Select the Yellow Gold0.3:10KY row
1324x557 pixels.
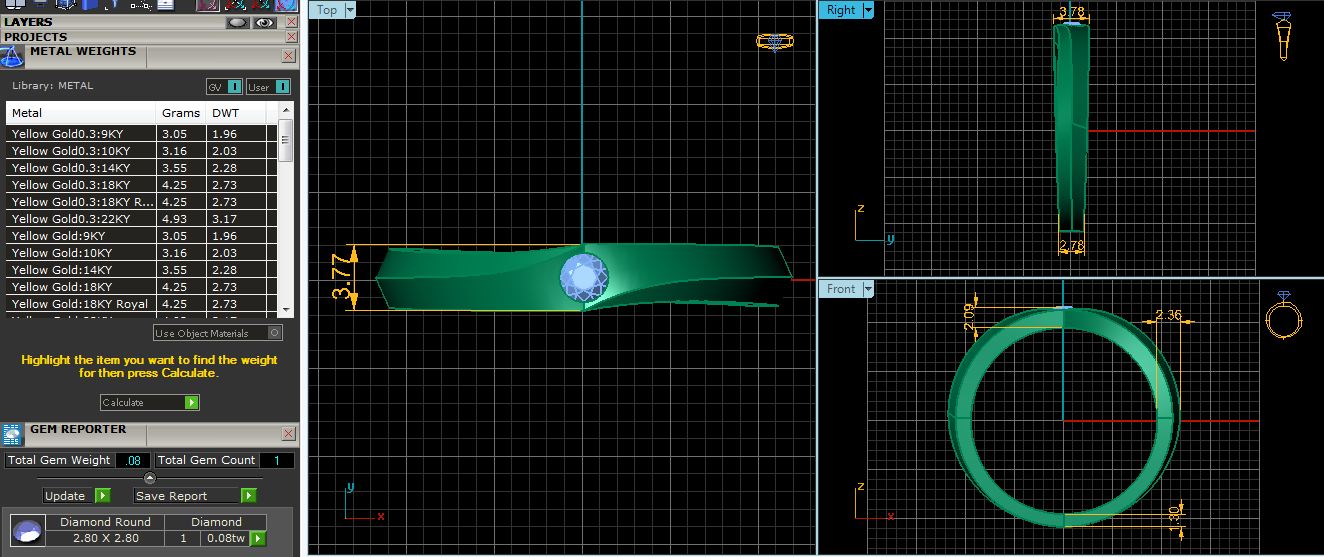(x=142, y=151)
